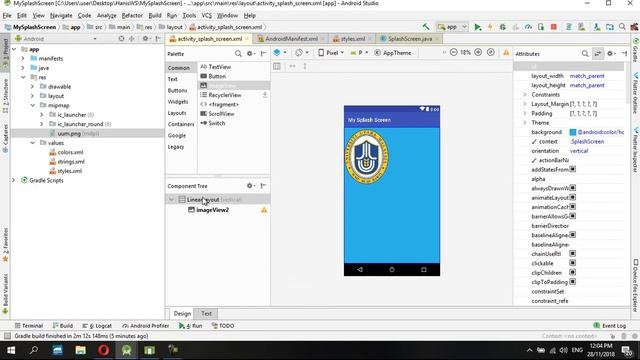Viewport: 640px width, 360px height.
Task: Expand the java folder
Action: click(x=23, y=68)
